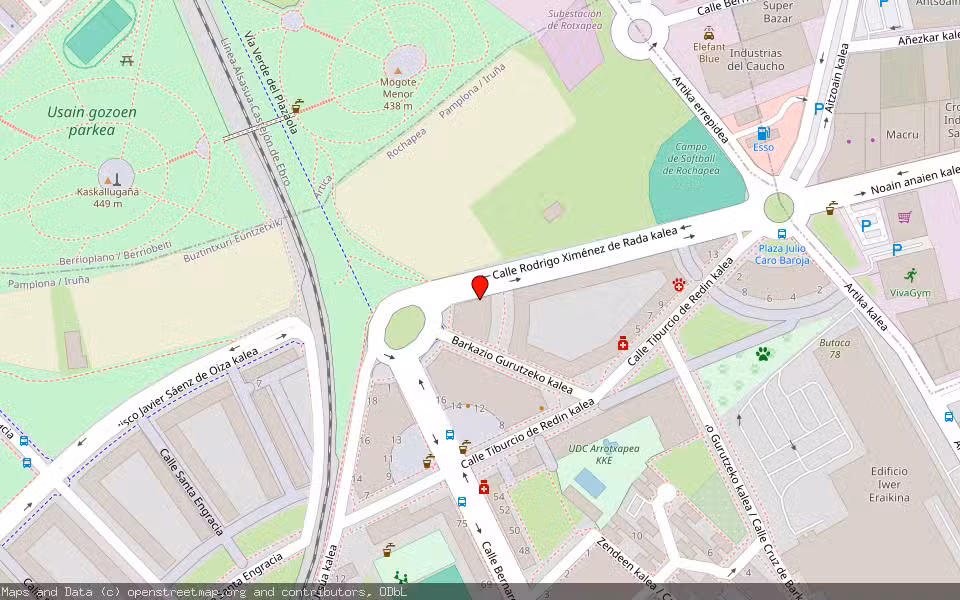The height and width of the screenshot is (600, 960).
Task: Click the red map marker pin on Rodrigo Ximénez de Rada
Action: pyautogui.click(x=478, y=289)
